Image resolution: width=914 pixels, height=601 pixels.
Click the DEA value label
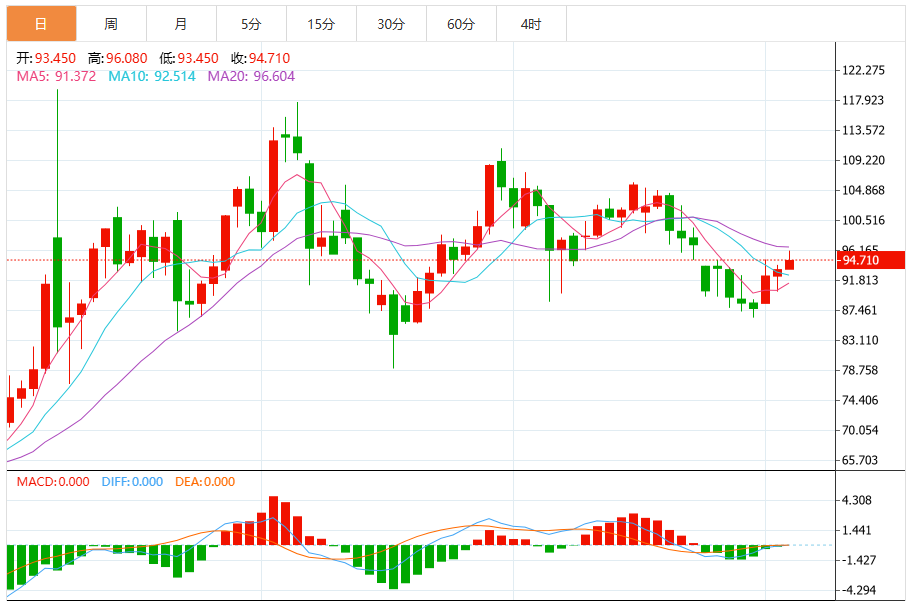click(x=205, y=482)
